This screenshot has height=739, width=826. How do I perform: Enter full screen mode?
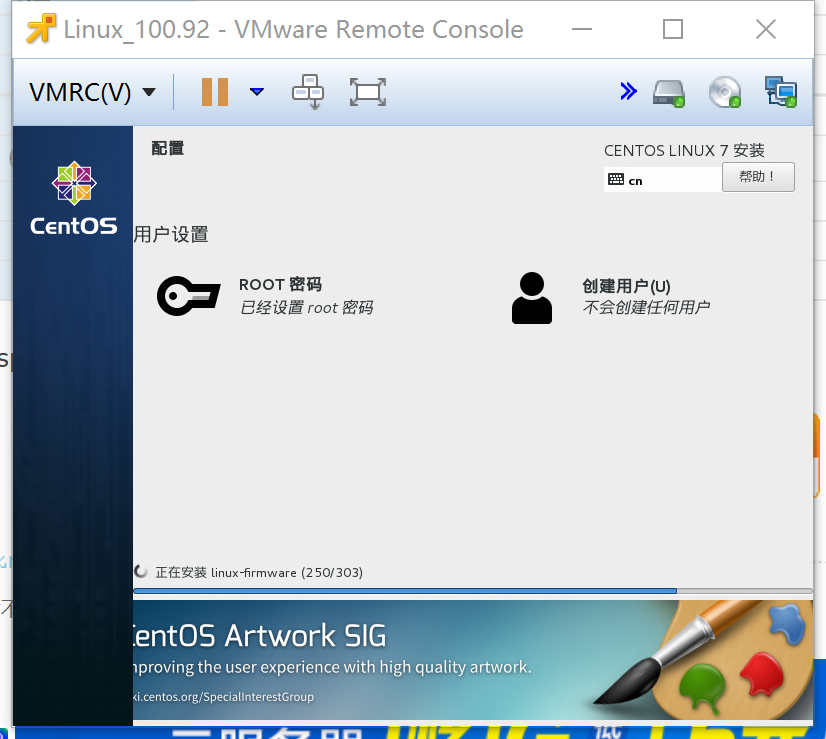click(x=368, y=92)
